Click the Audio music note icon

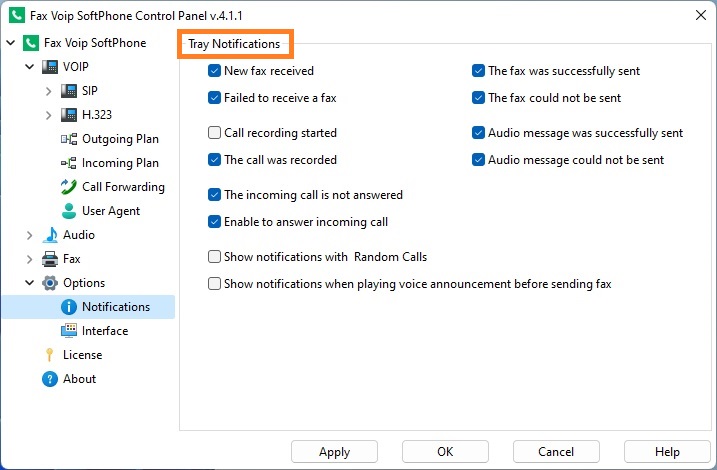tap(50, 235)
